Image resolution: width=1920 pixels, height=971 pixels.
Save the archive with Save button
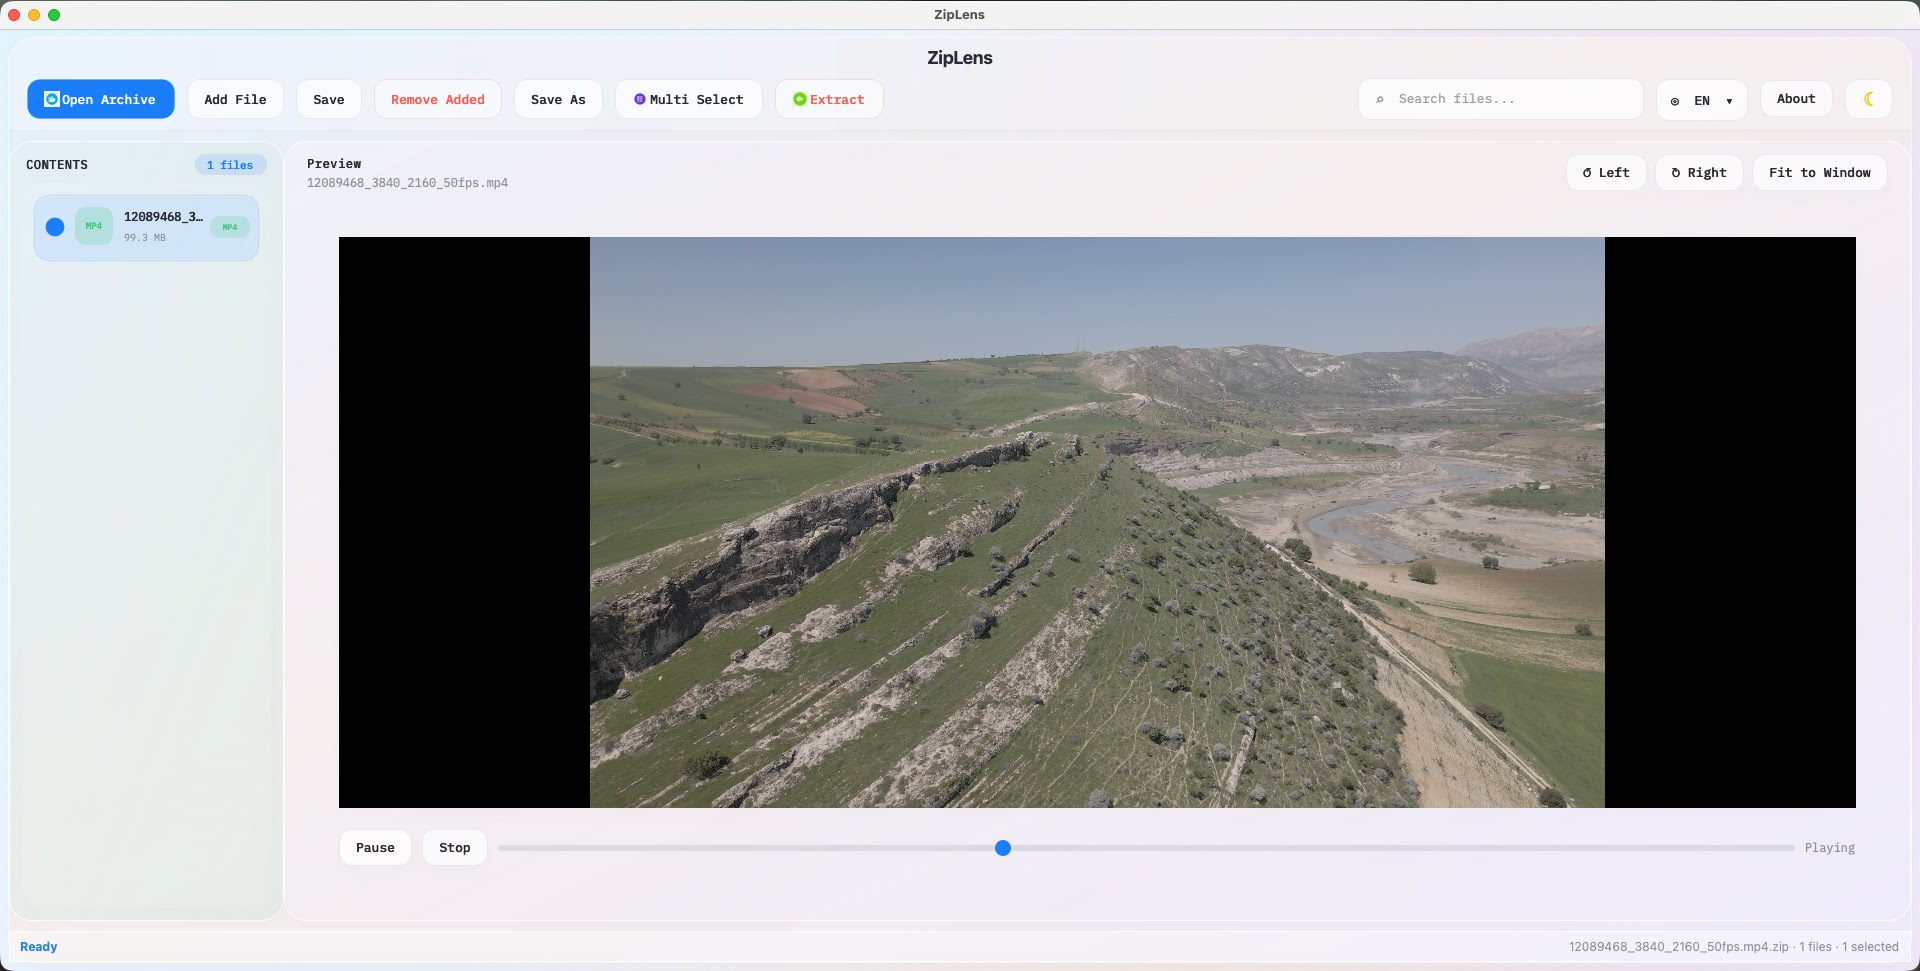click(x=328, y=99)
